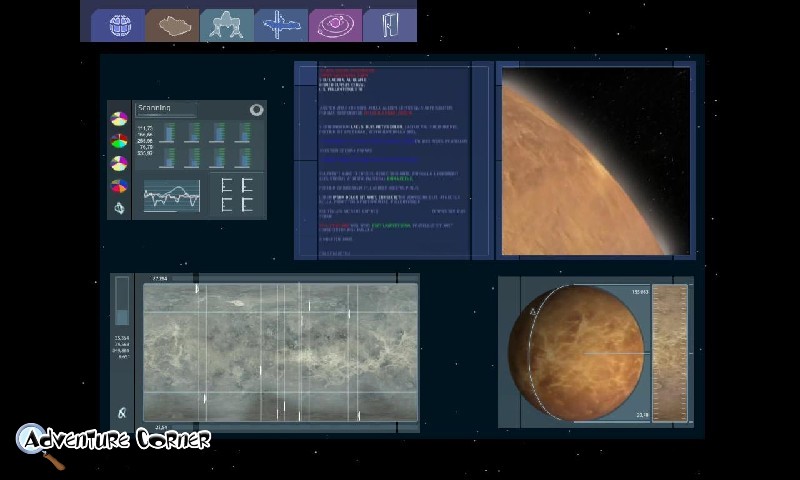Open the space station tab
This screenshot has width=800, height=480.
281,25
